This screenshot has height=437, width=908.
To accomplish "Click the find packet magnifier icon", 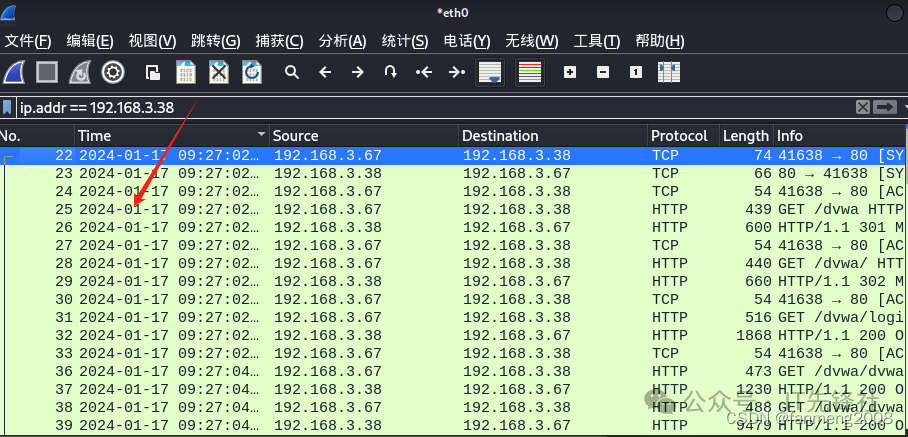I will click(292, 72).
